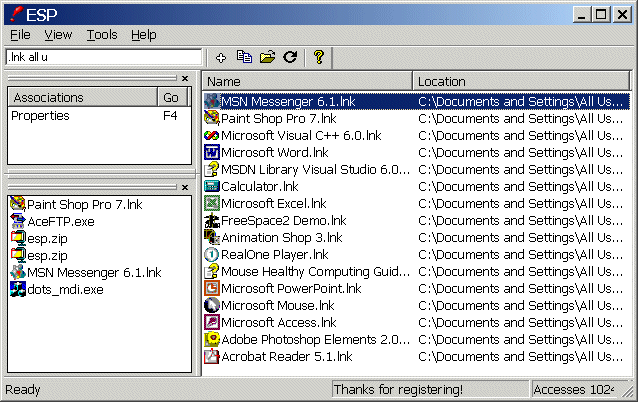The image size is (638, 402).
Task: Click the Animation Shop 3.lnk icon
Action: pos(212,237)
